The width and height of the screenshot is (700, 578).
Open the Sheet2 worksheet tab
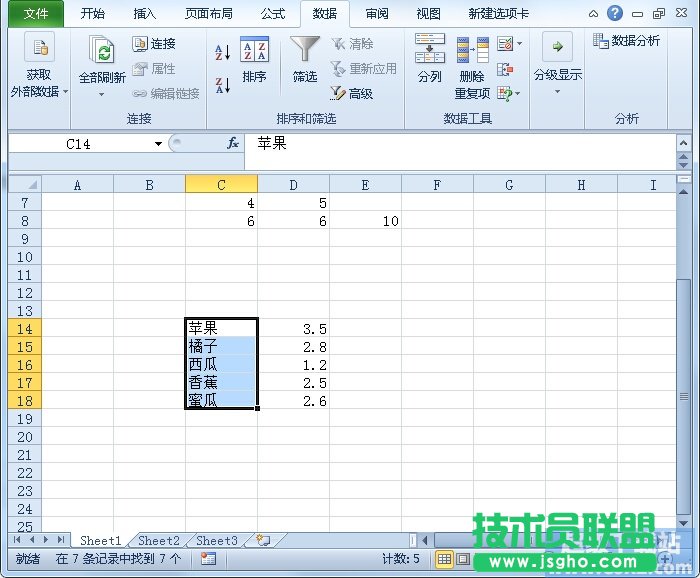(x=159, y=541)
